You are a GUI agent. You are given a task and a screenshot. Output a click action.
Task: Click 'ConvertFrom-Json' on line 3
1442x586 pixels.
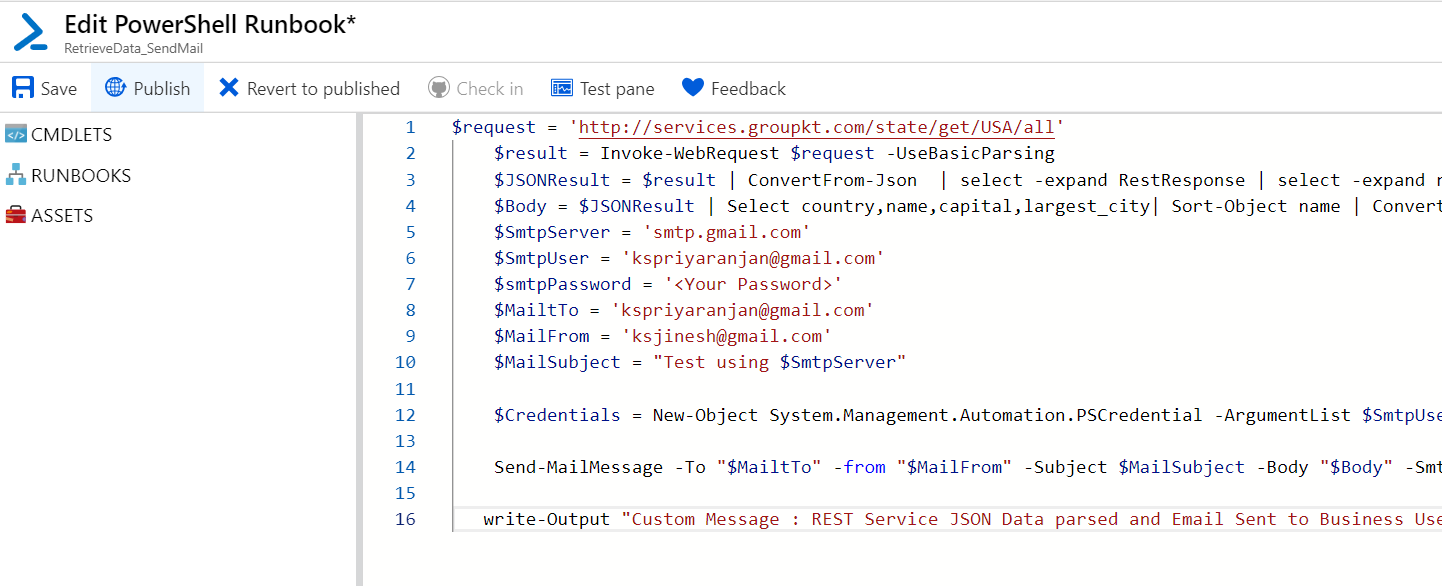tap(832, 180)
